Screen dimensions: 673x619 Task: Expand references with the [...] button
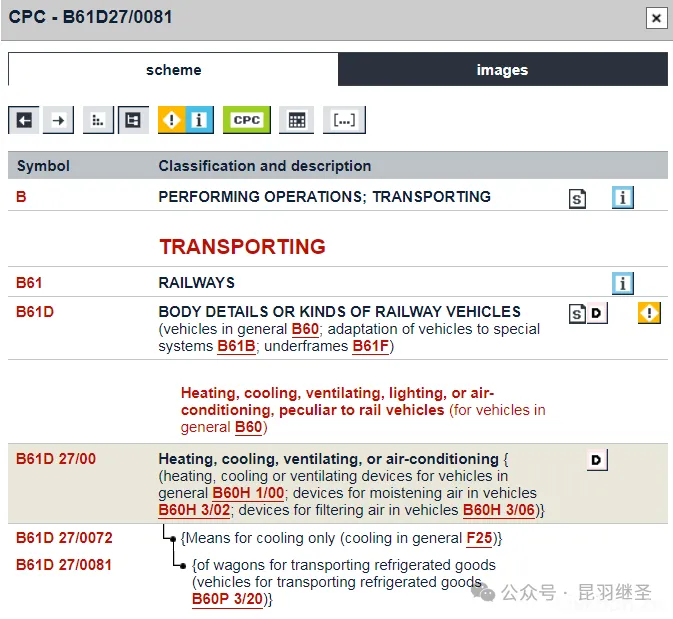click(x=344, y=120)
